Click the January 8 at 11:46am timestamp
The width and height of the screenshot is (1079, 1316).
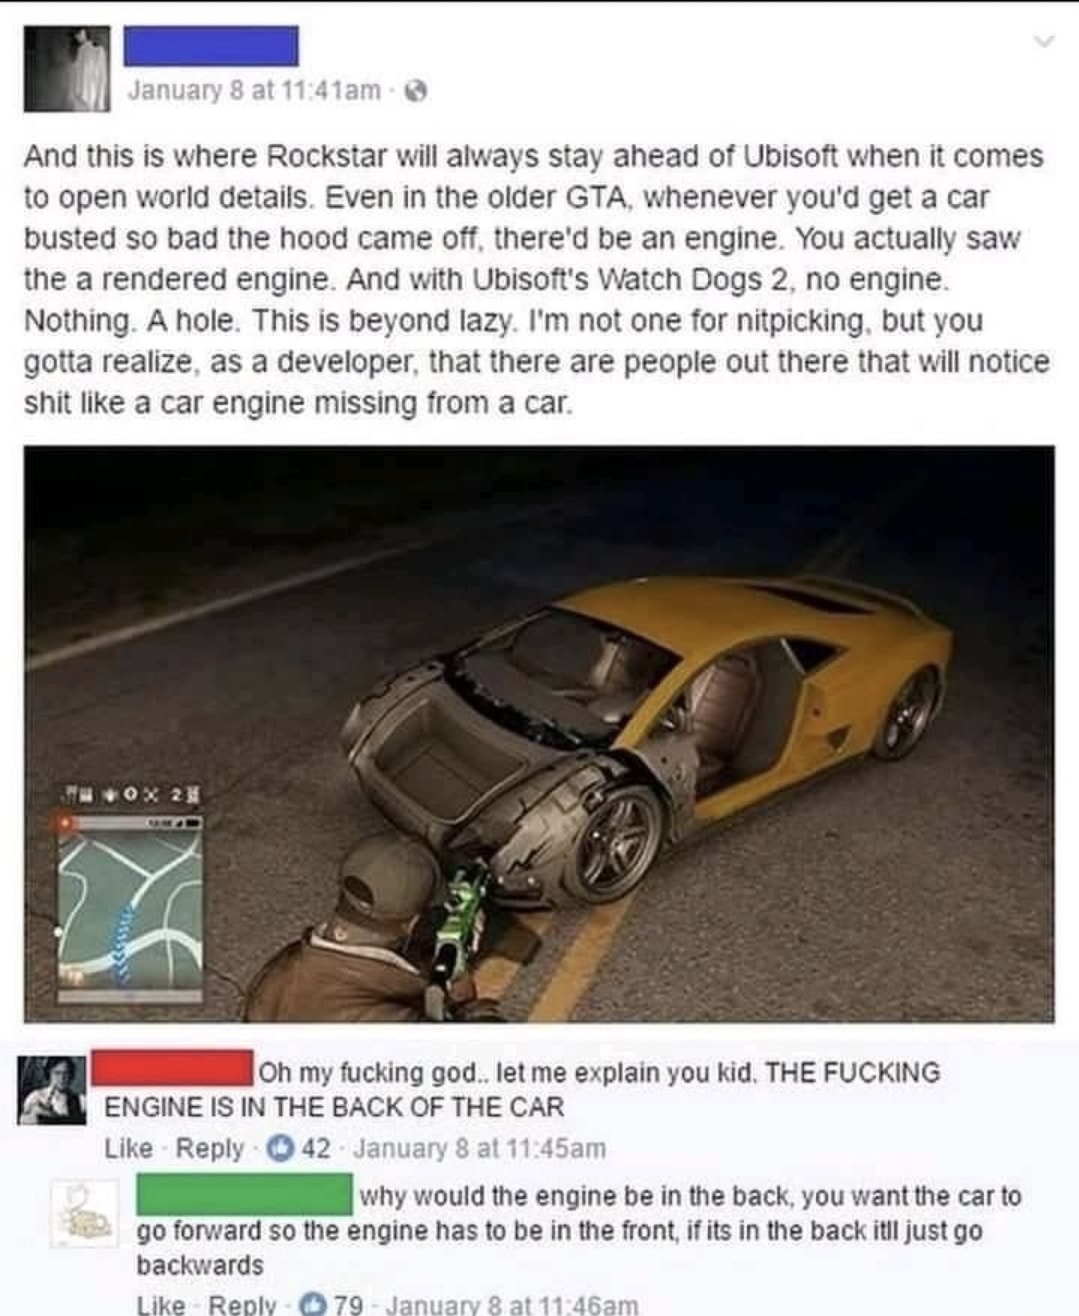coord(511,1305)
